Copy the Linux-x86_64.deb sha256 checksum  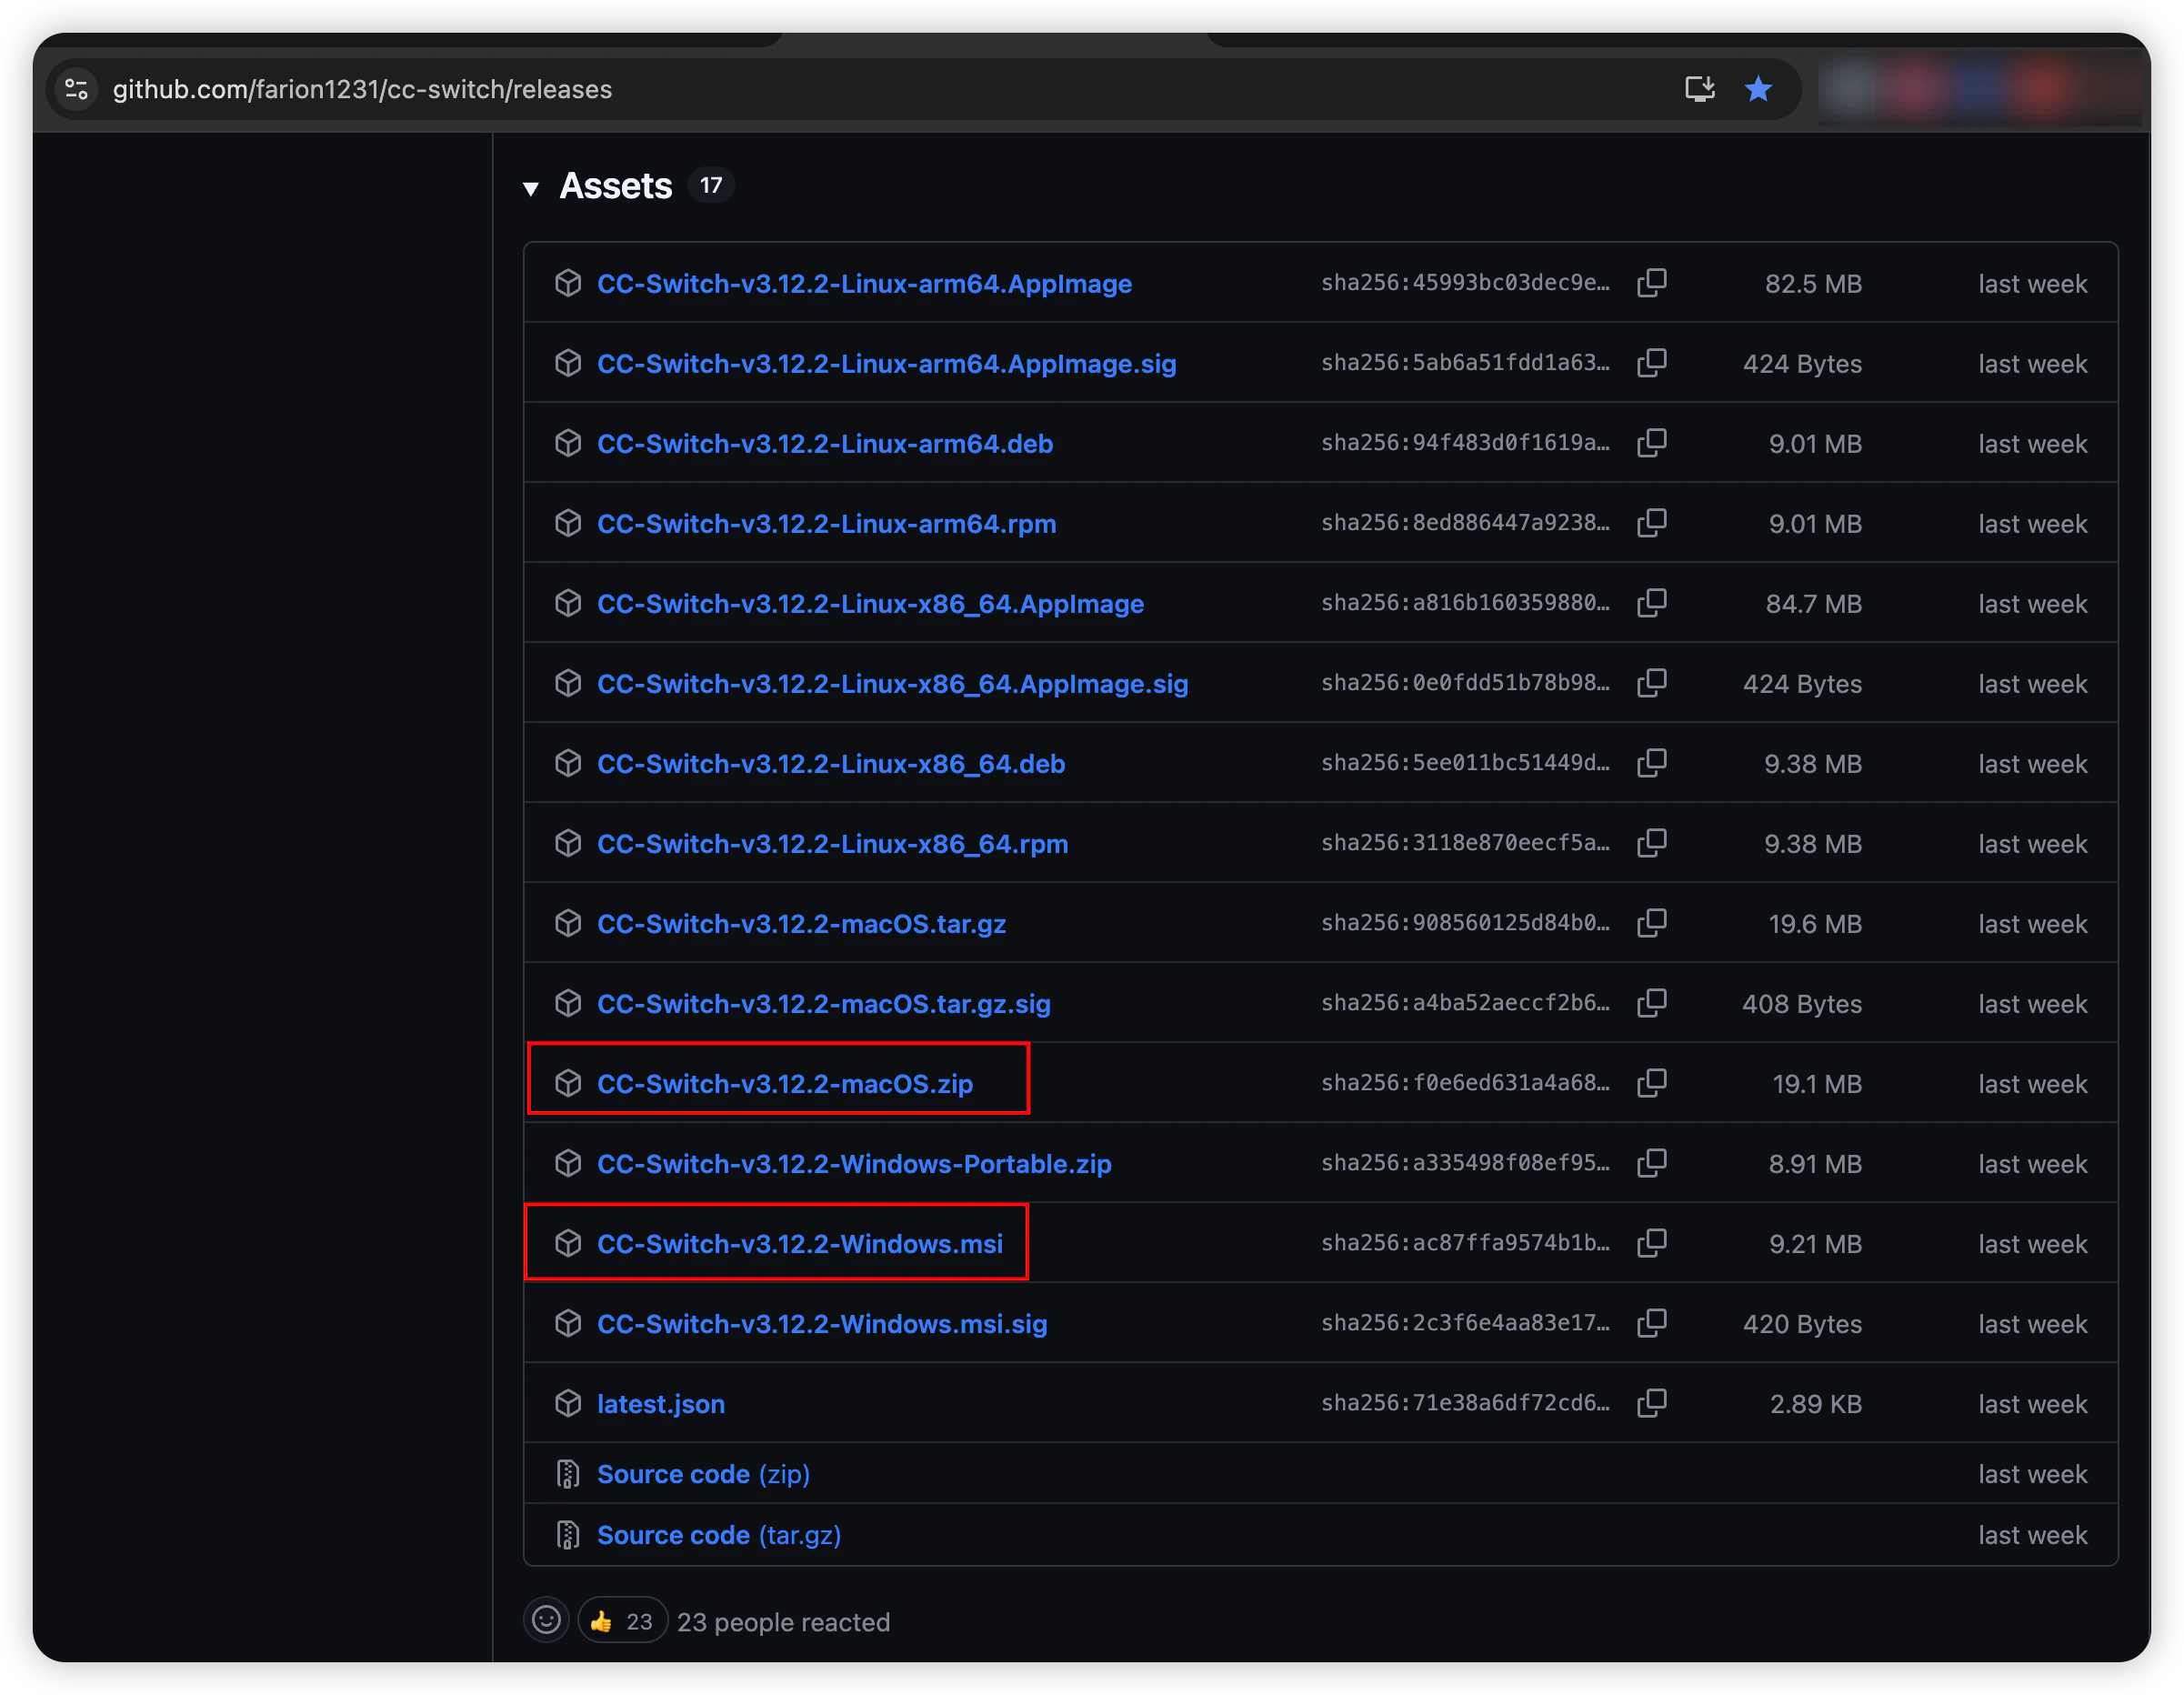1651,763
